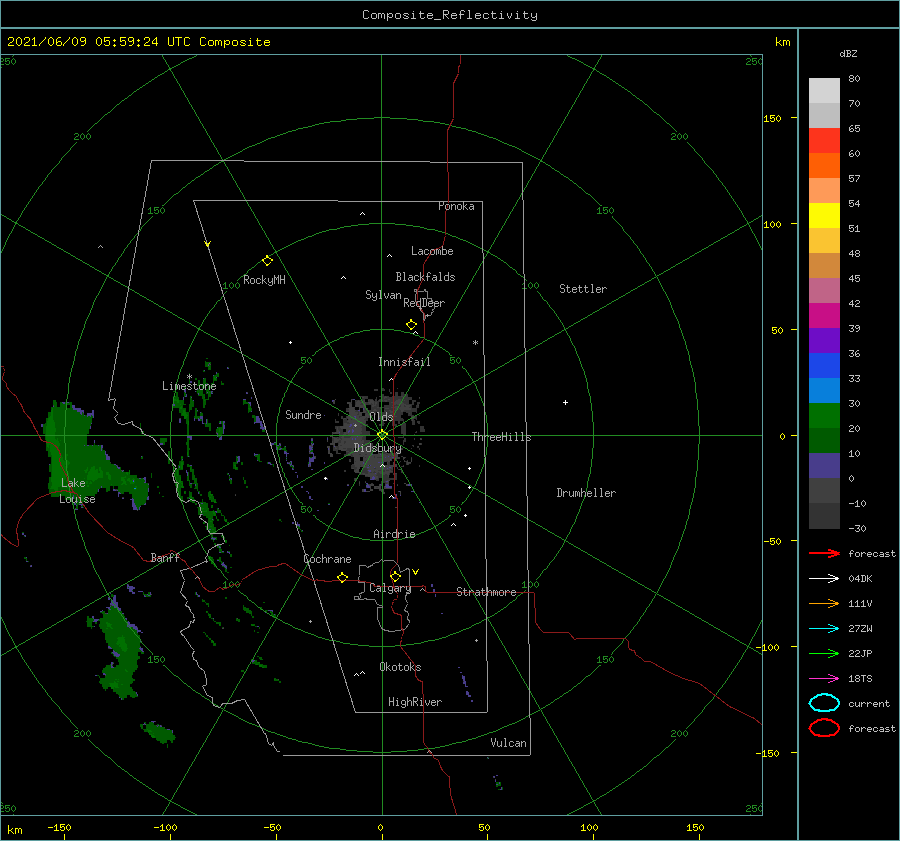Image resolution: width=900 pixels, height=841 pixels.
Task: Click the Composite_Reflectivity title text
Action: pyautogui.click(x=450, y=15)
